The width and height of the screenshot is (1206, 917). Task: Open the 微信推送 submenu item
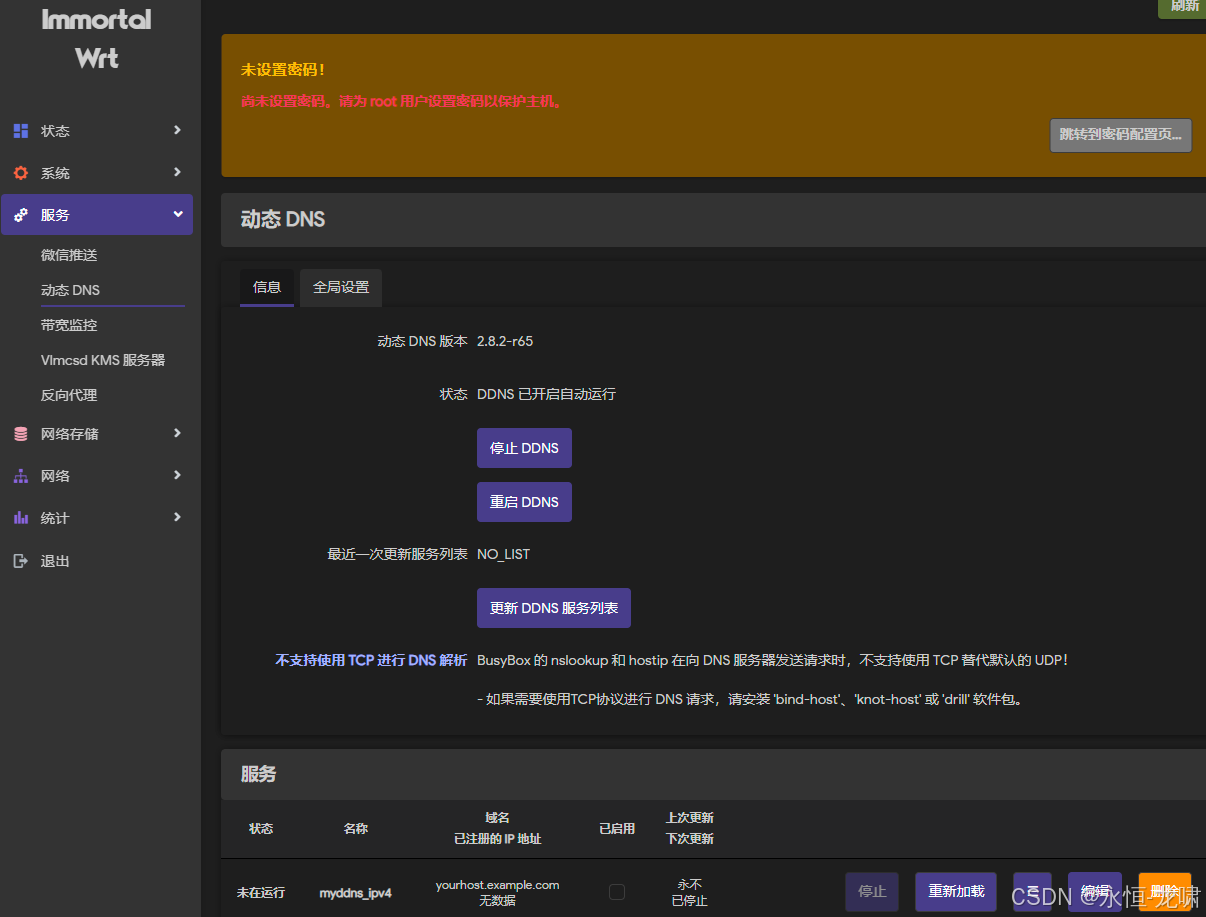(x=69, y=255)
